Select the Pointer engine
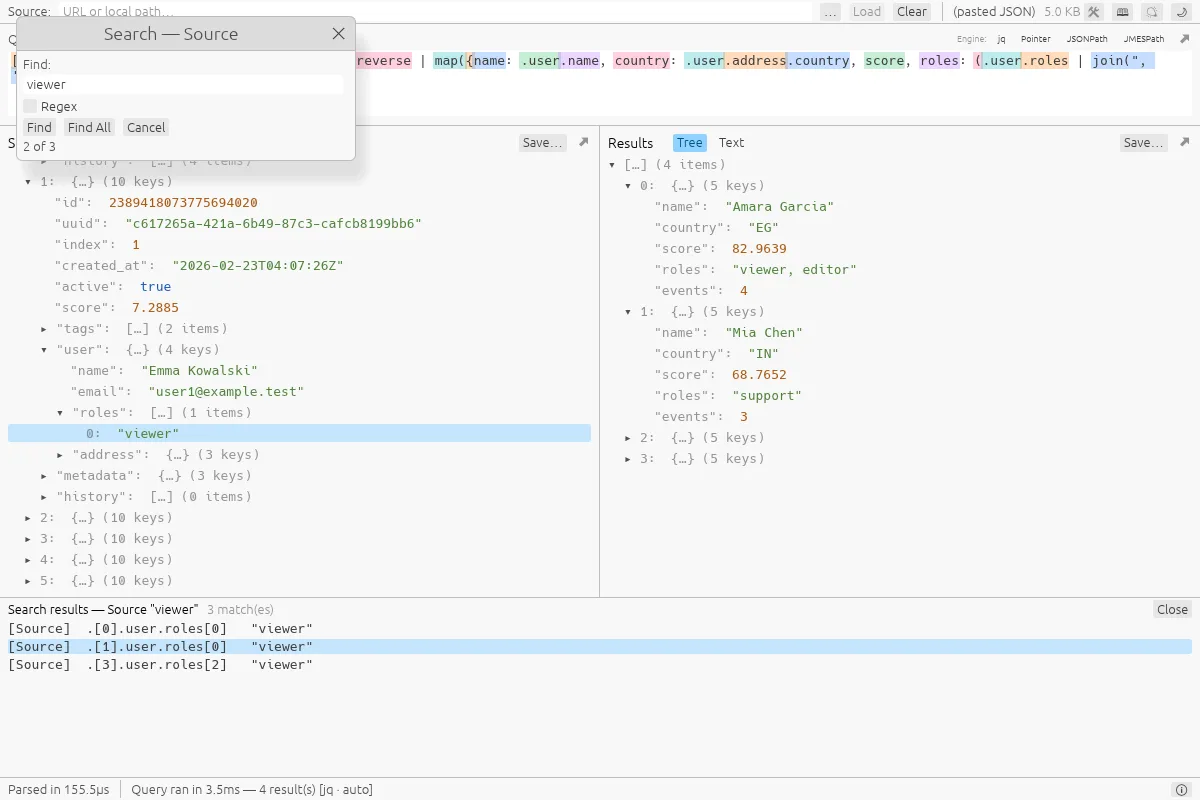The height and width of the screenshot is (800, 1200). tap(1035, 39)
